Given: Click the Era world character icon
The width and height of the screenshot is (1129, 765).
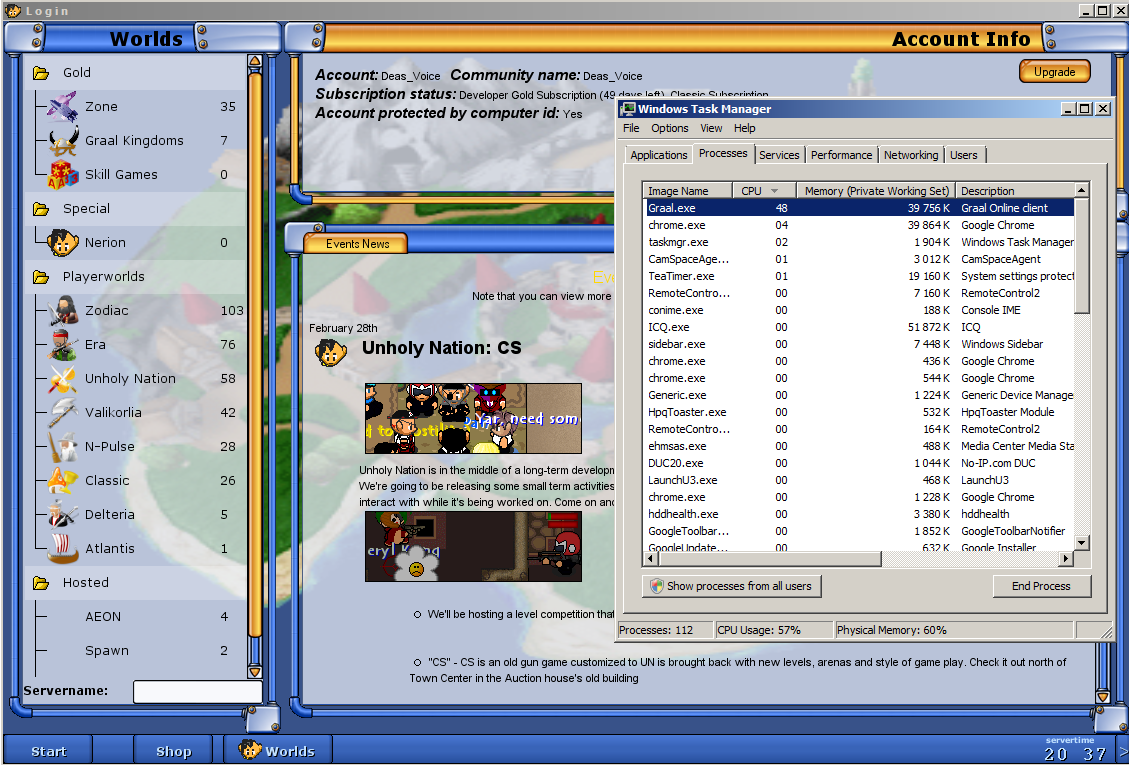Looking at the screenshot, I should [63, 344].
